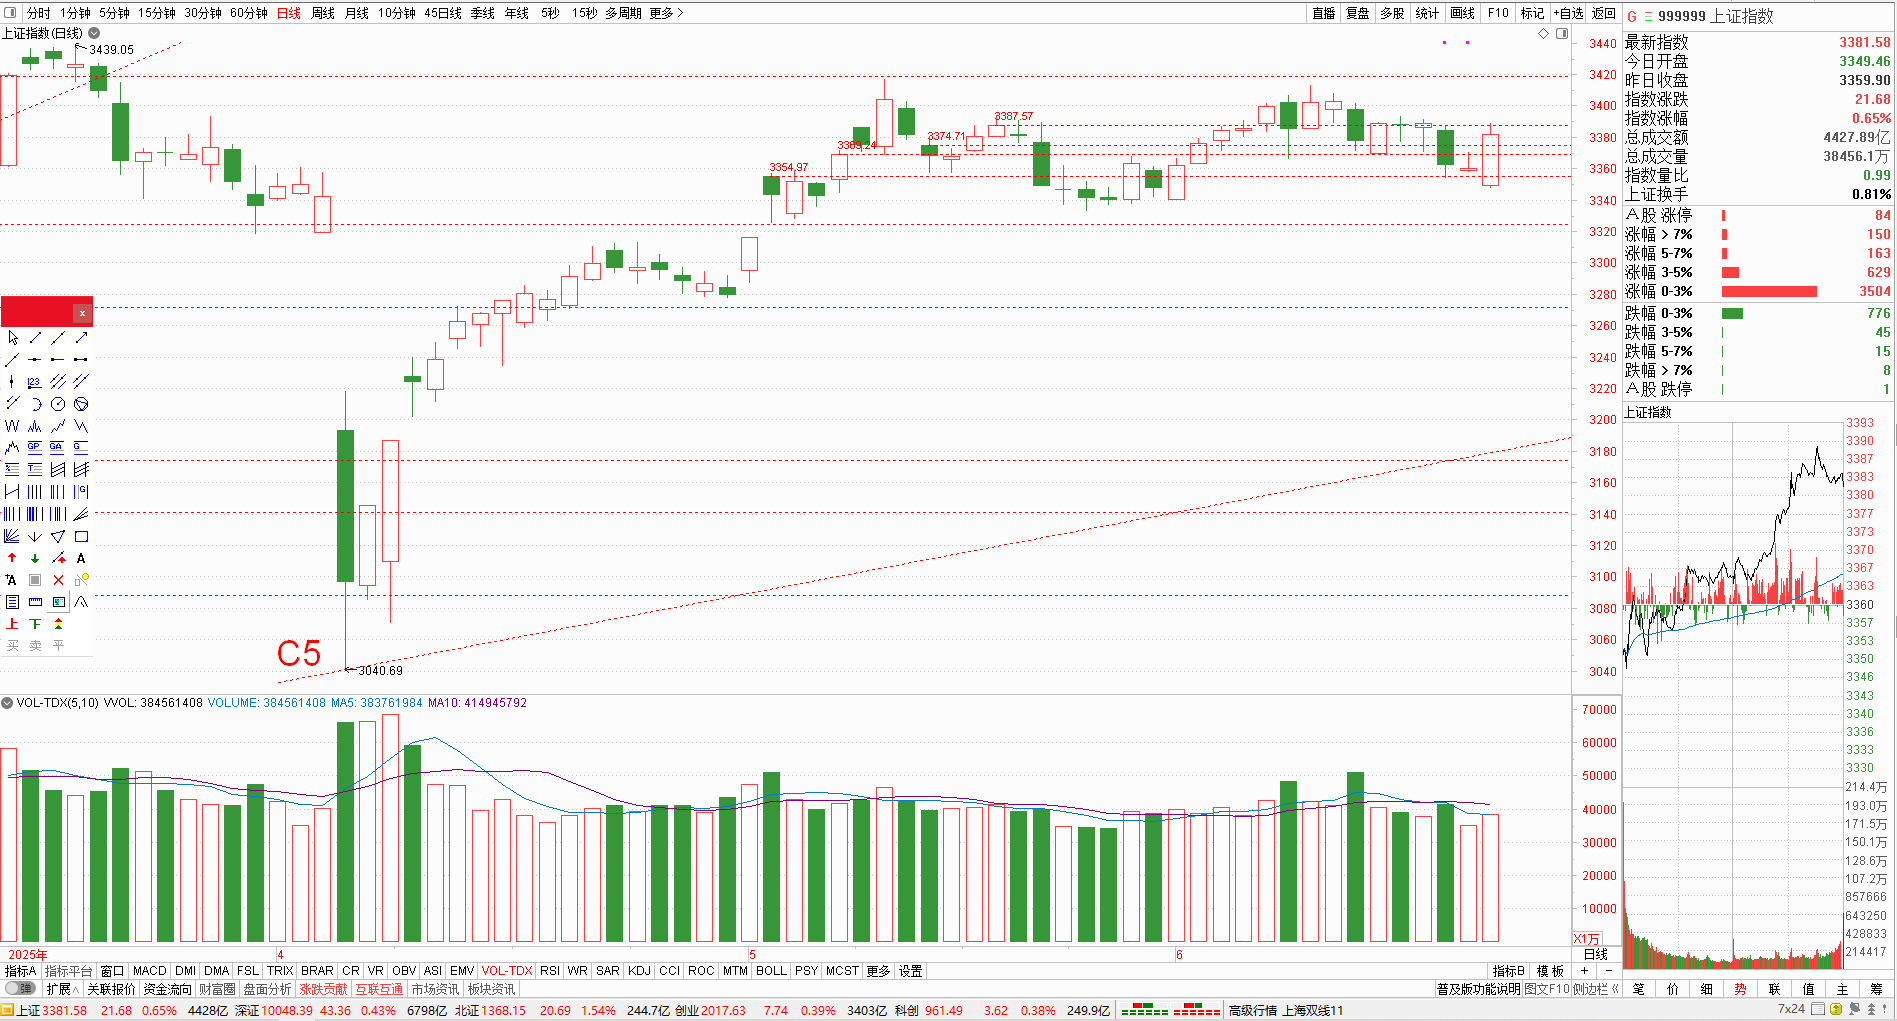The width and height of the screenshot is (1897, 1021).
Task: Open 指标B indicator group menu
Action: [1508, 971]
